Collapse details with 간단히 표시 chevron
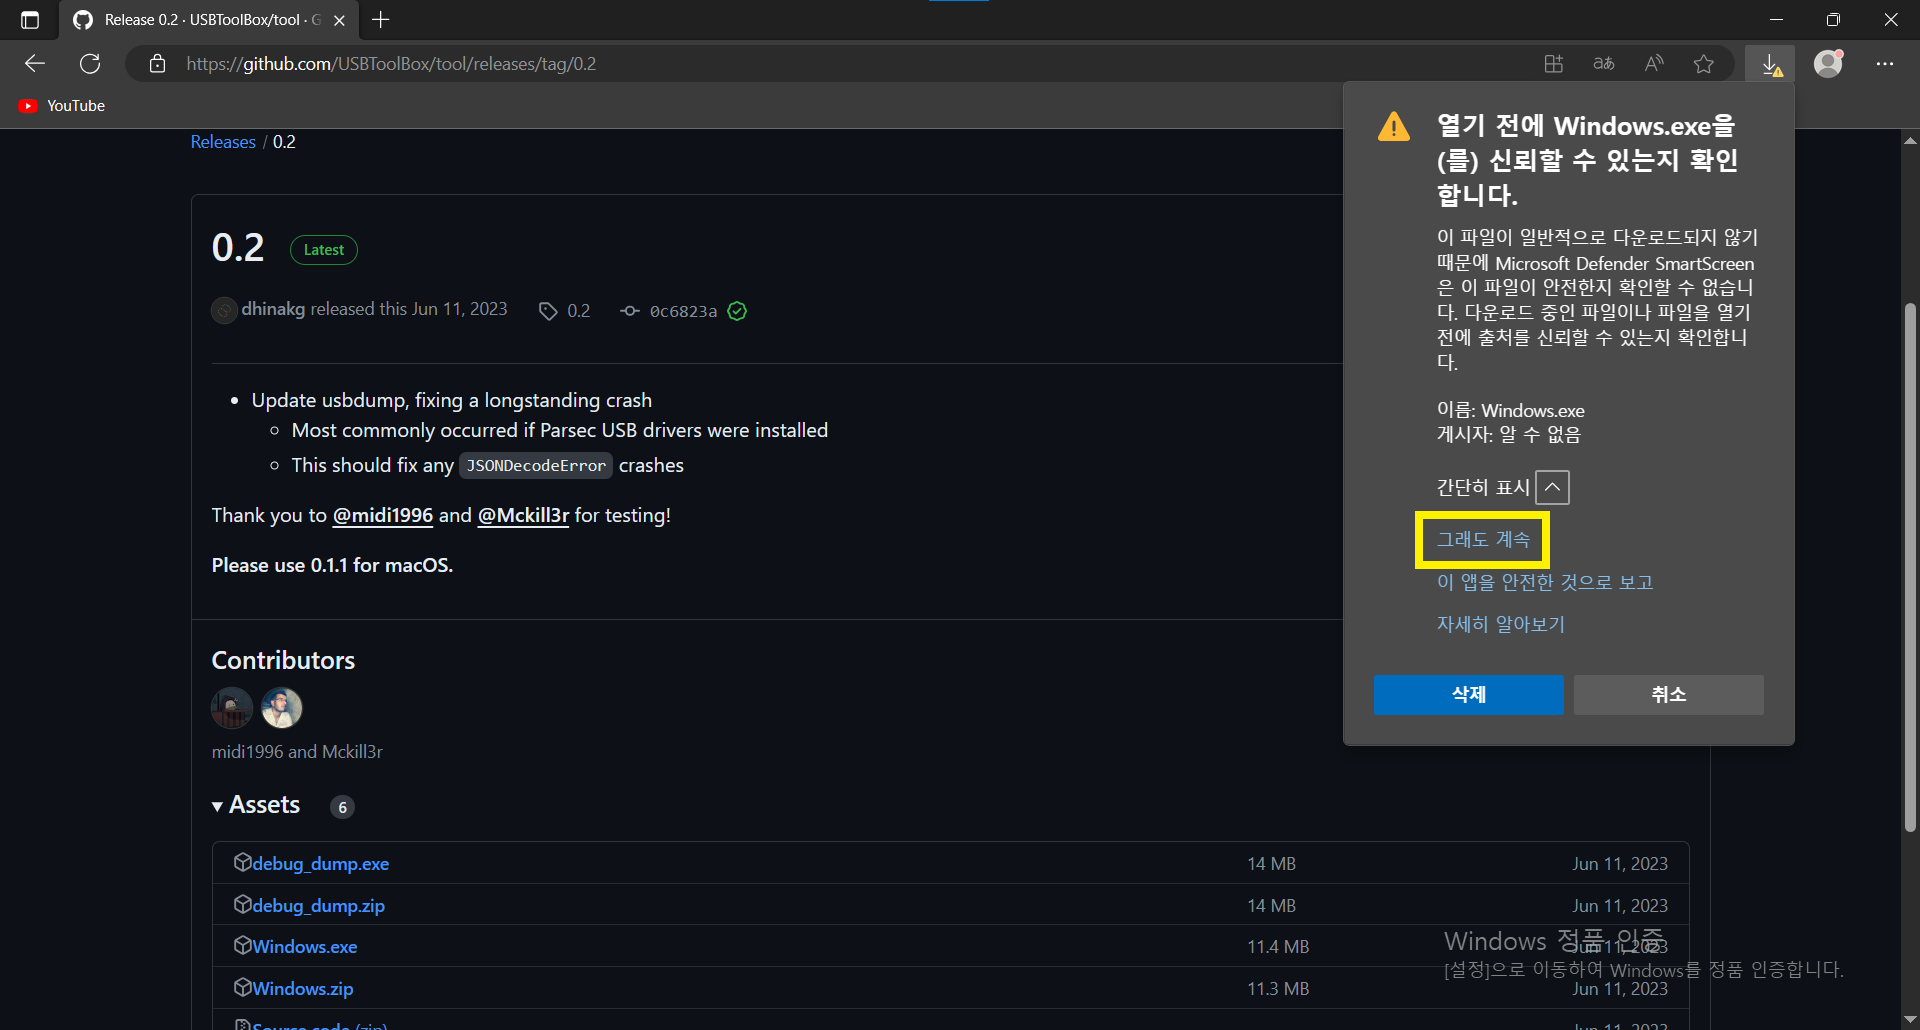This screenshot has width=1920, height=1030. pyautogui.click(x=1552, y=487)
